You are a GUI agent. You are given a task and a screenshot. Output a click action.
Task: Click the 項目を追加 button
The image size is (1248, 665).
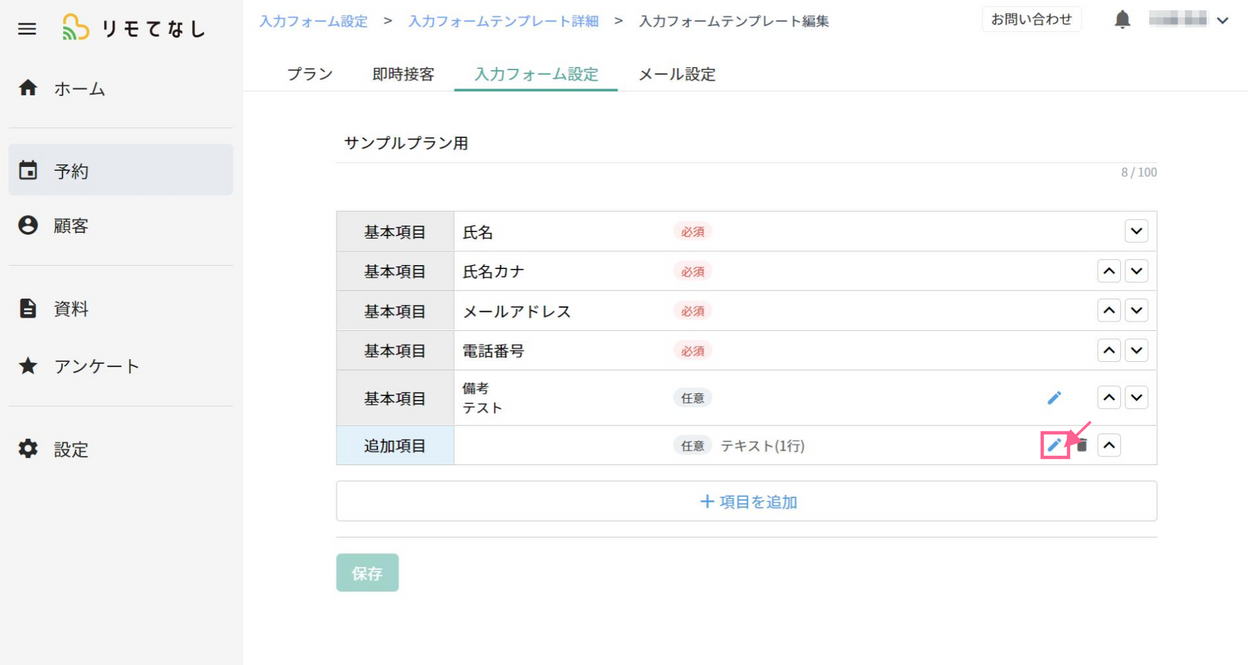point(746,502)
